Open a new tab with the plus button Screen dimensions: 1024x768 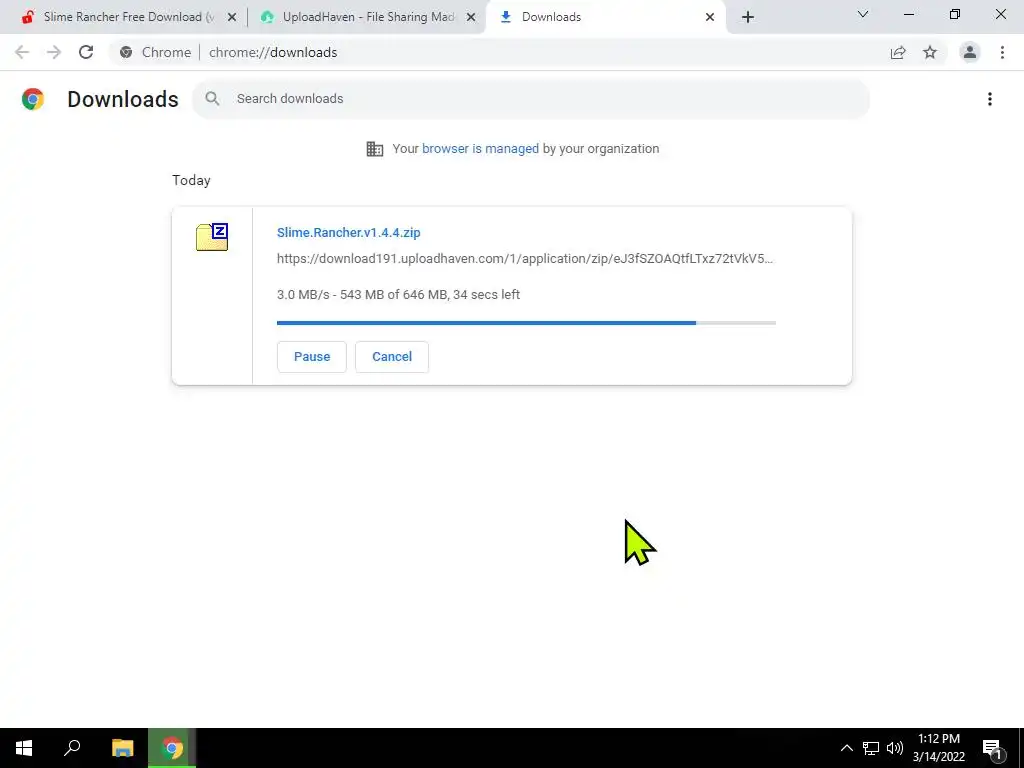coord(748,17)
